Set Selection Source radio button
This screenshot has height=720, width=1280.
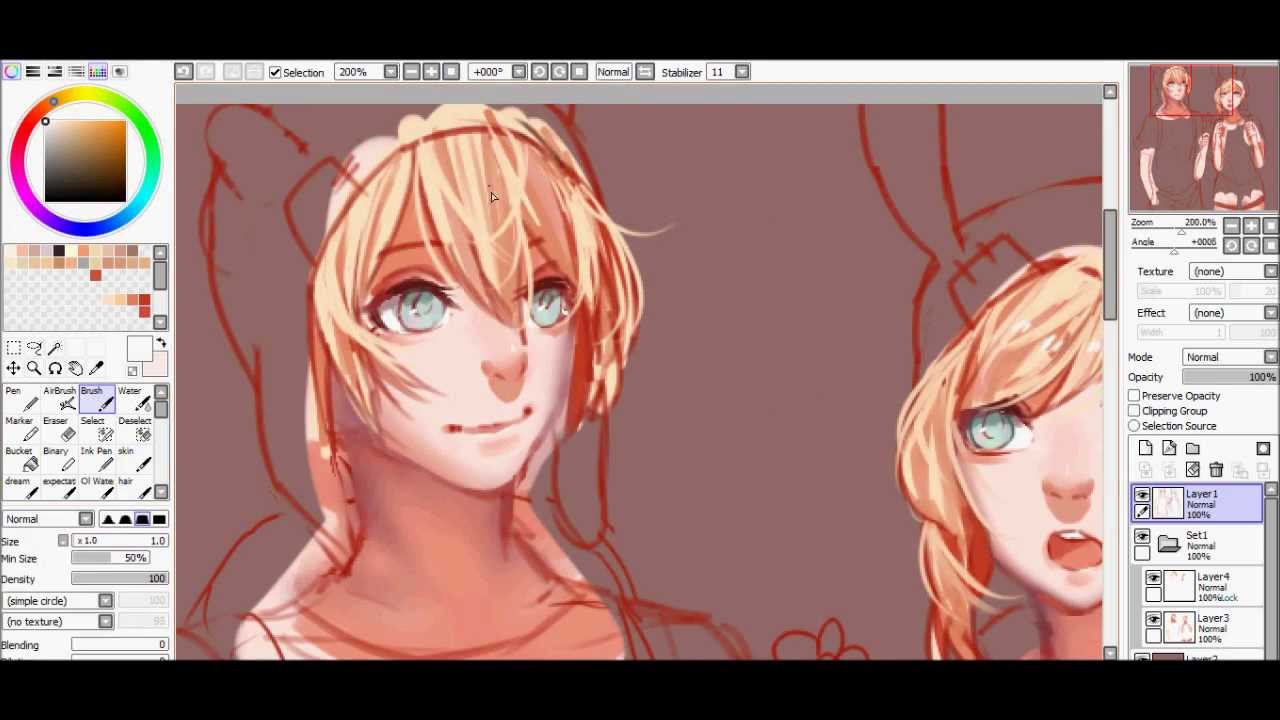tap(1134, 426)
